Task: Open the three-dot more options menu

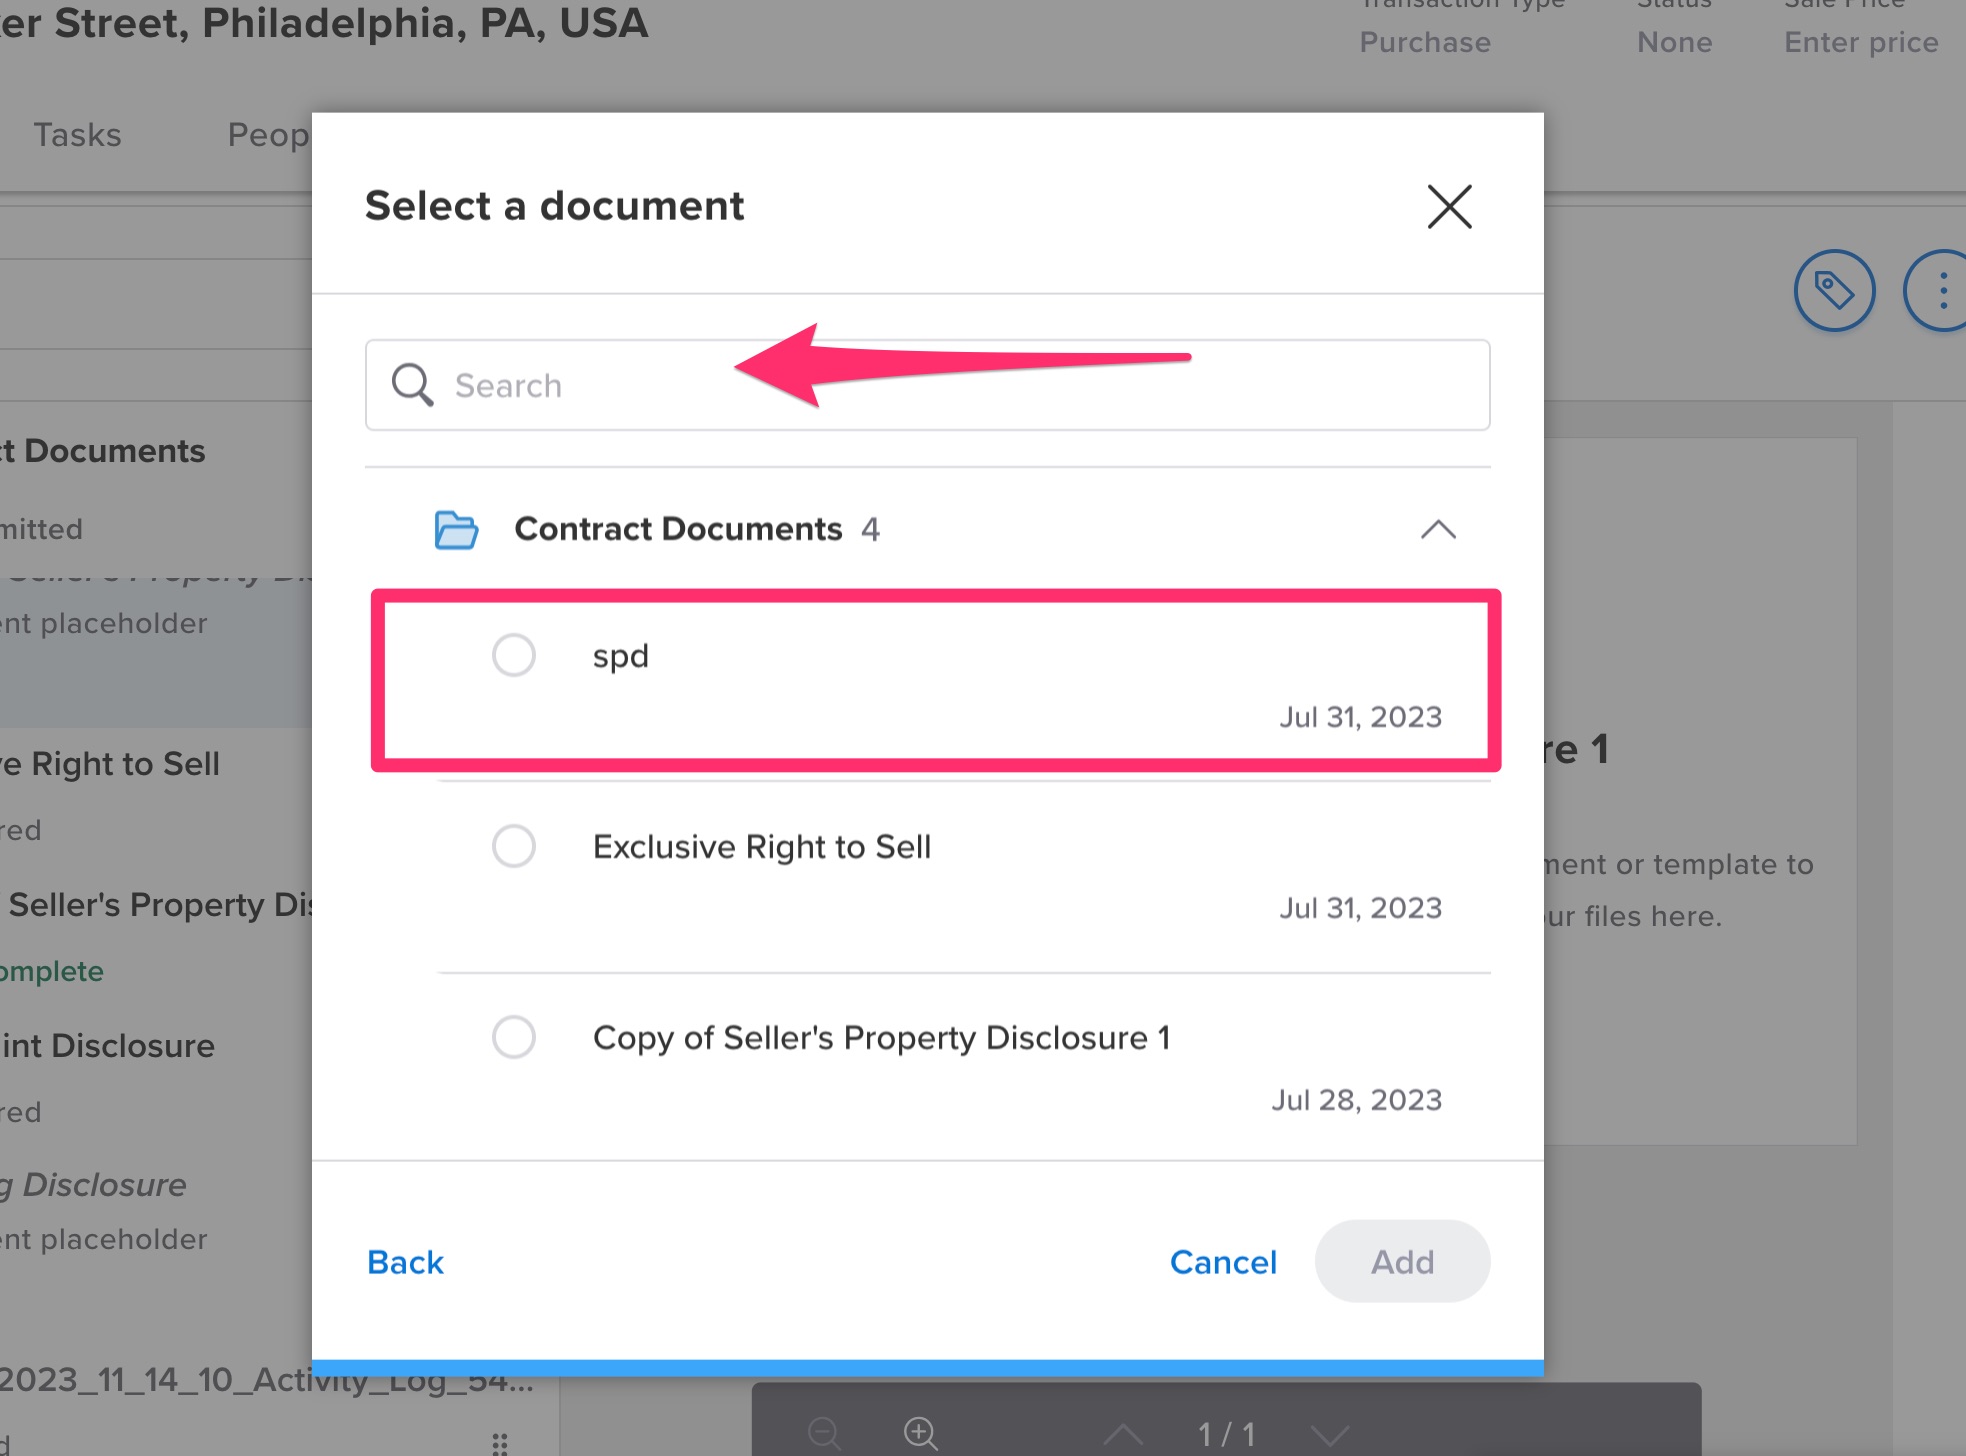Action: click(x=1942, y=291)
